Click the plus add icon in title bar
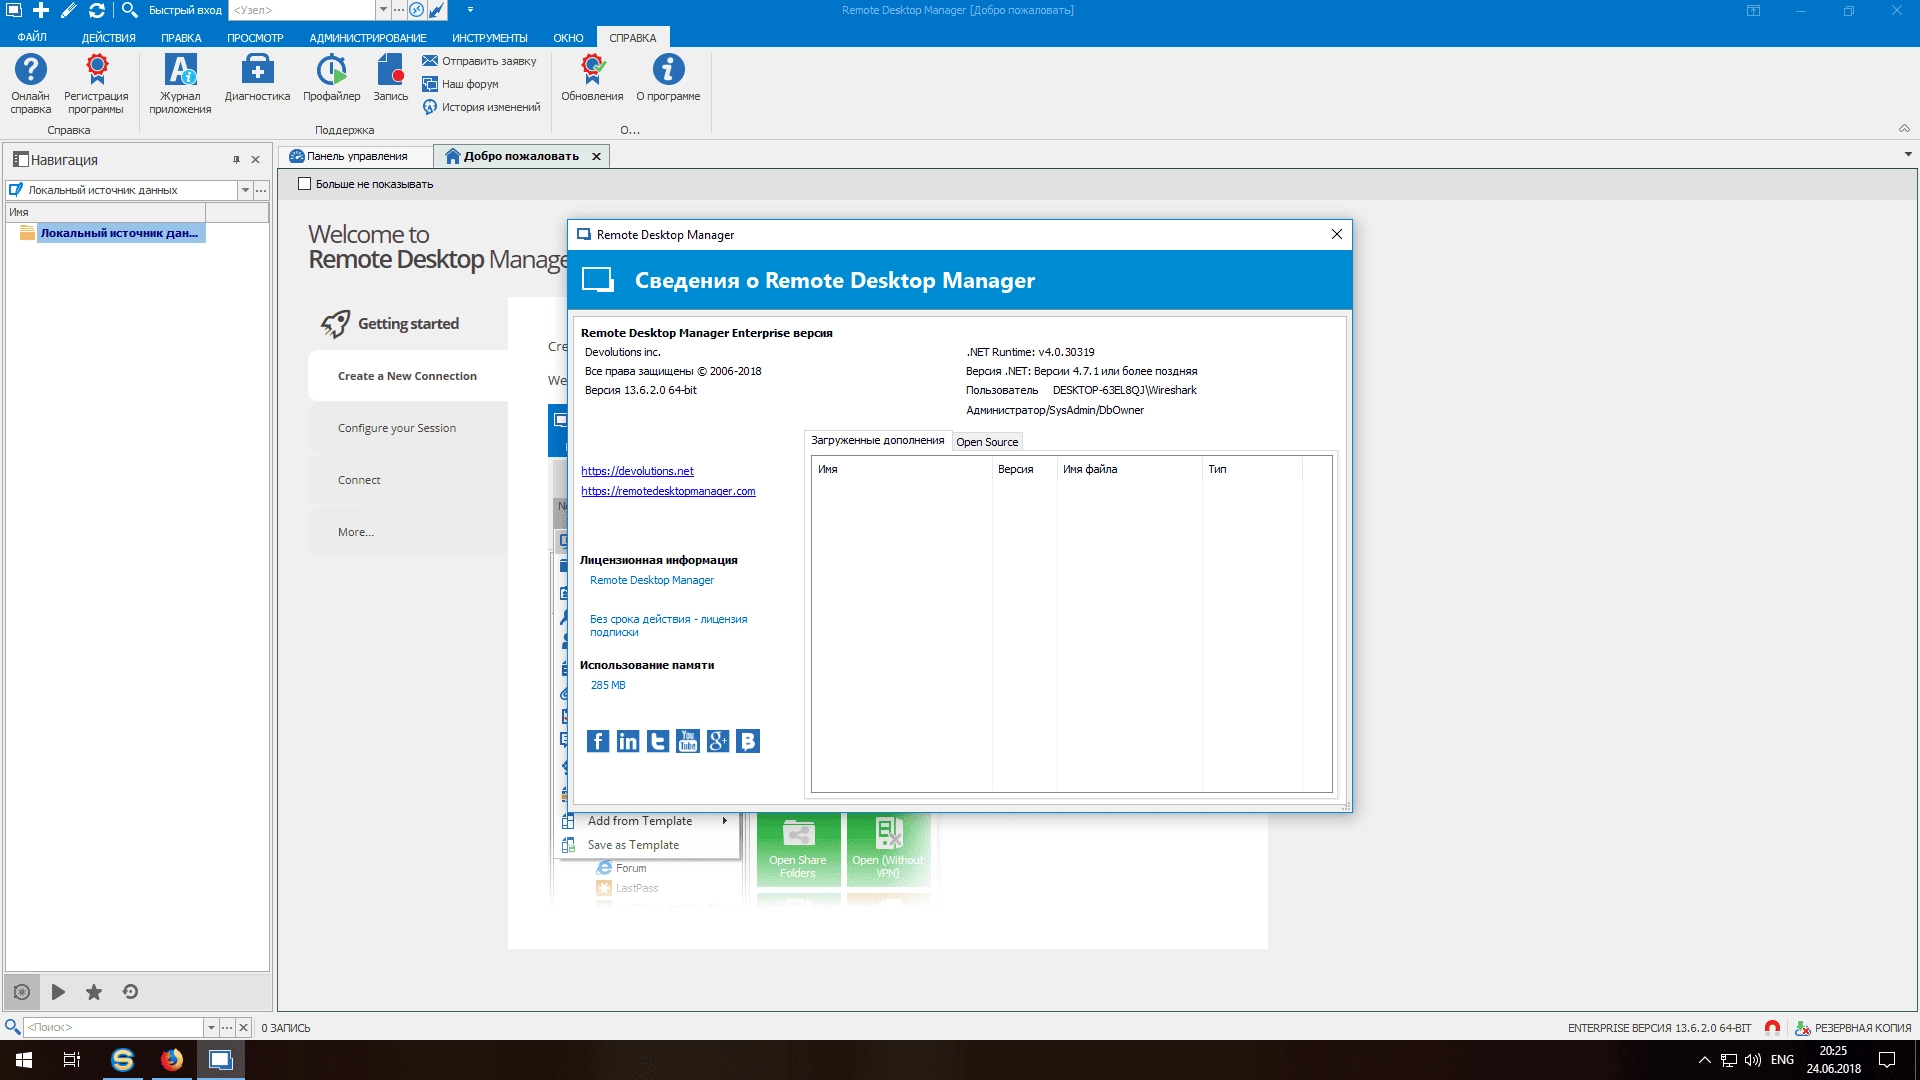This screenshot has width=1920, height=1080. click(x=41, y=10)
